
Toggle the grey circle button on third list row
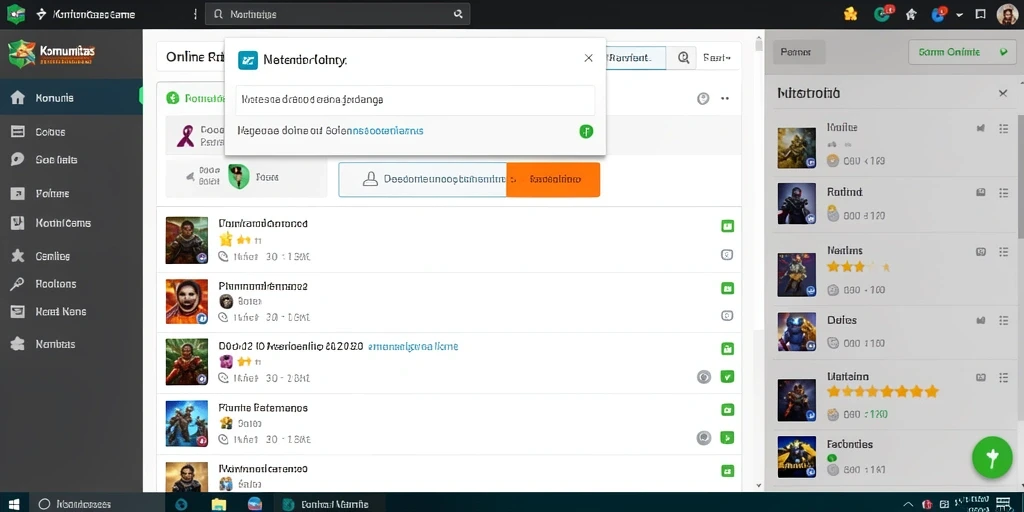click(703, 377)
